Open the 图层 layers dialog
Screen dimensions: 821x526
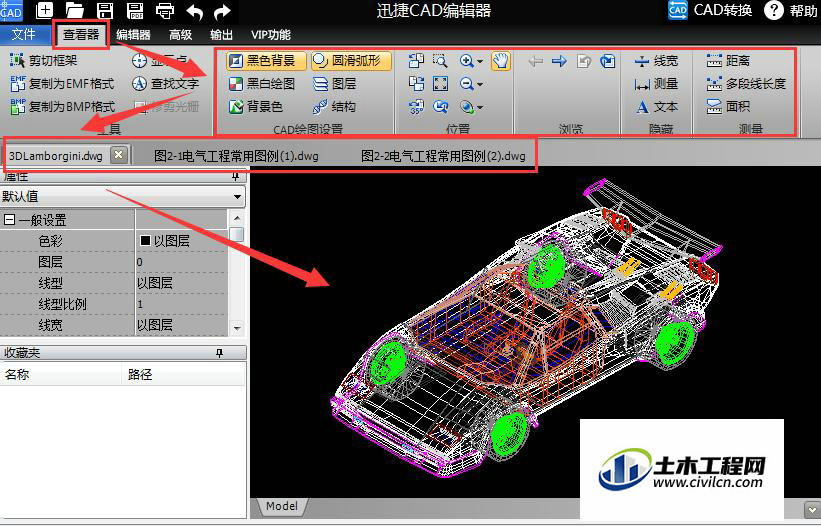(x=335, y=84)
